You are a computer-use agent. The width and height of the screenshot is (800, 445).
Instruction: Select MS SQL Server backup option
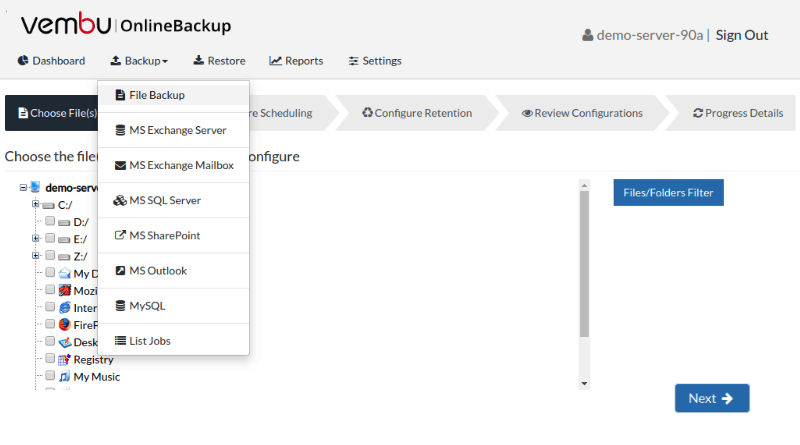coord(173,201)
